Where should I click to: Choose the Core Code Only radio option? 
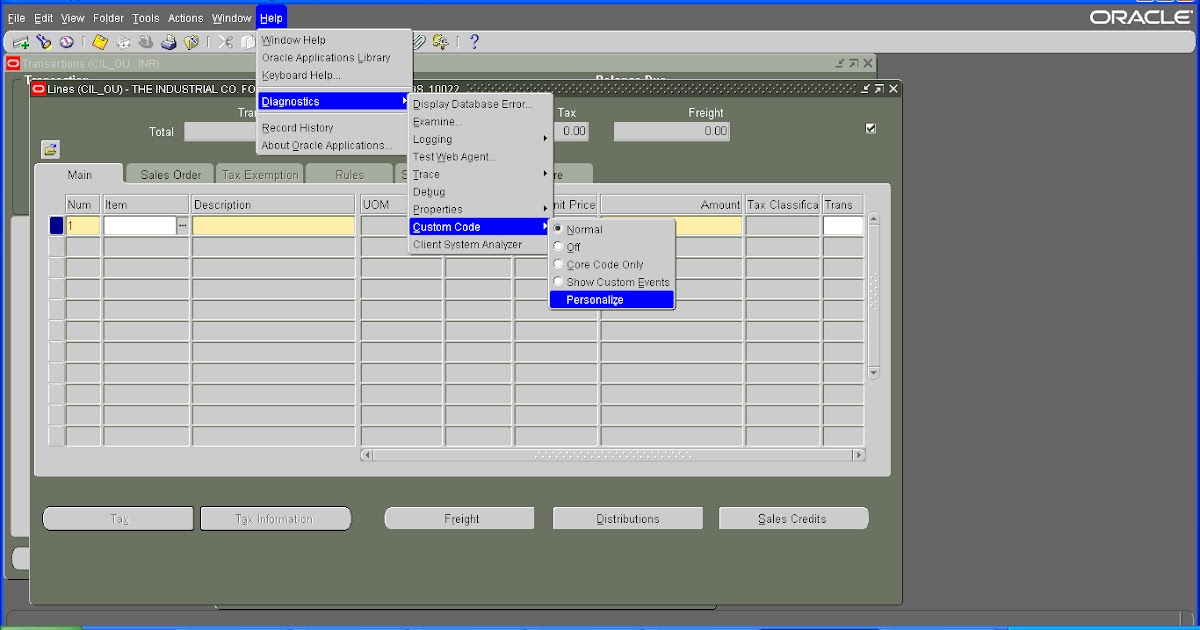pos(603,264)
